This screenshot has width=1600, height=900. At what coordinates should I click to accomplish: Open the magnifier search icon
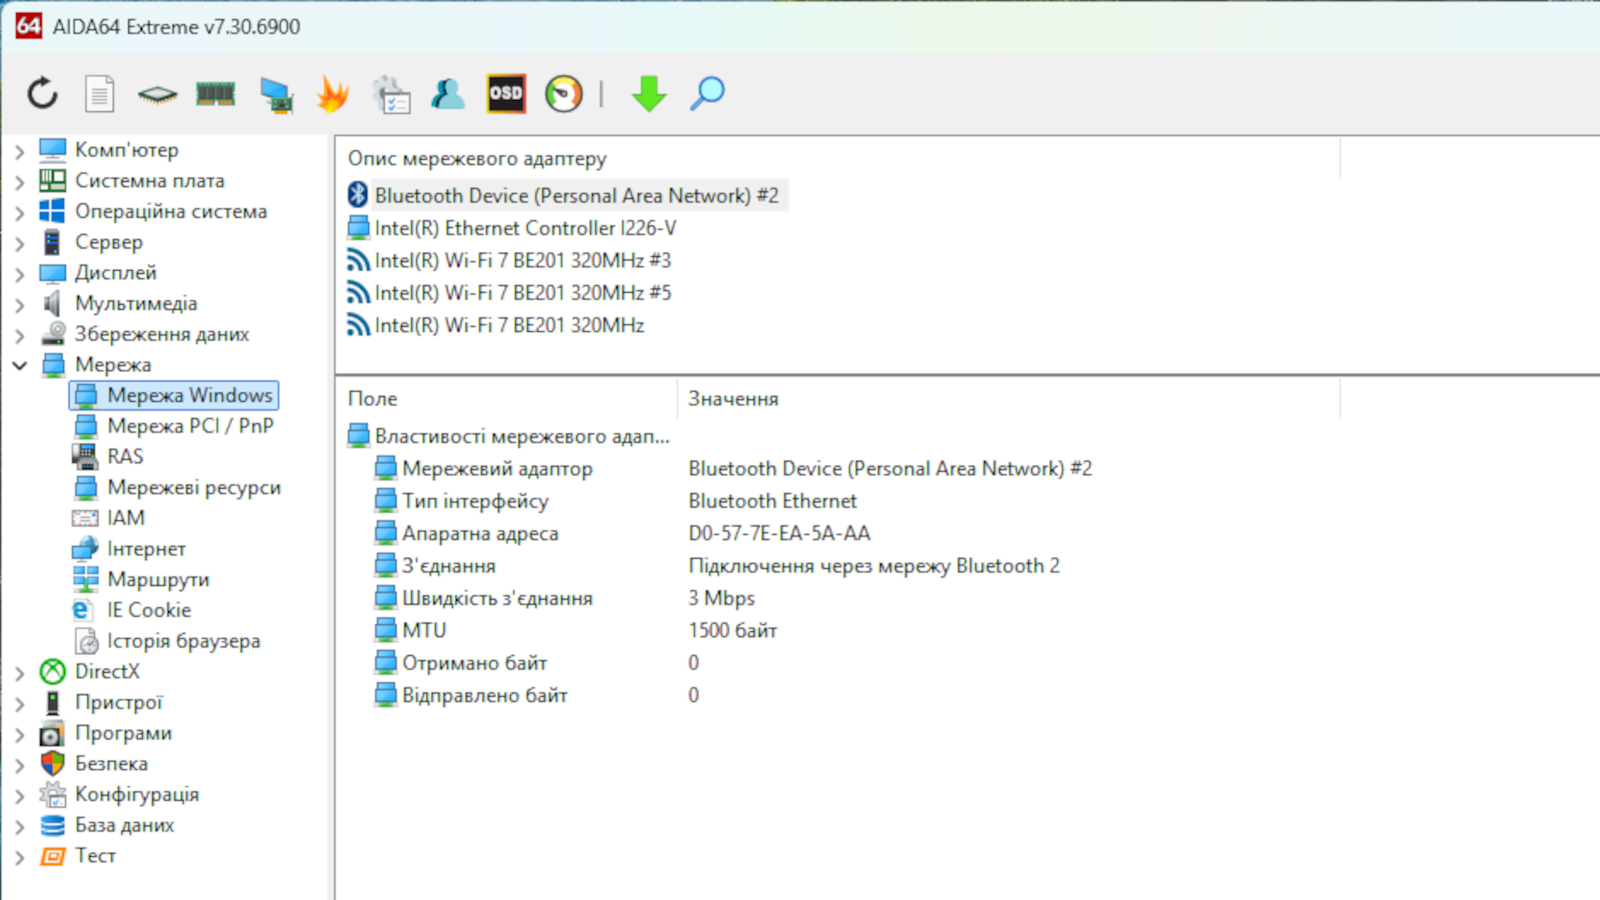(x=707, y=94)
